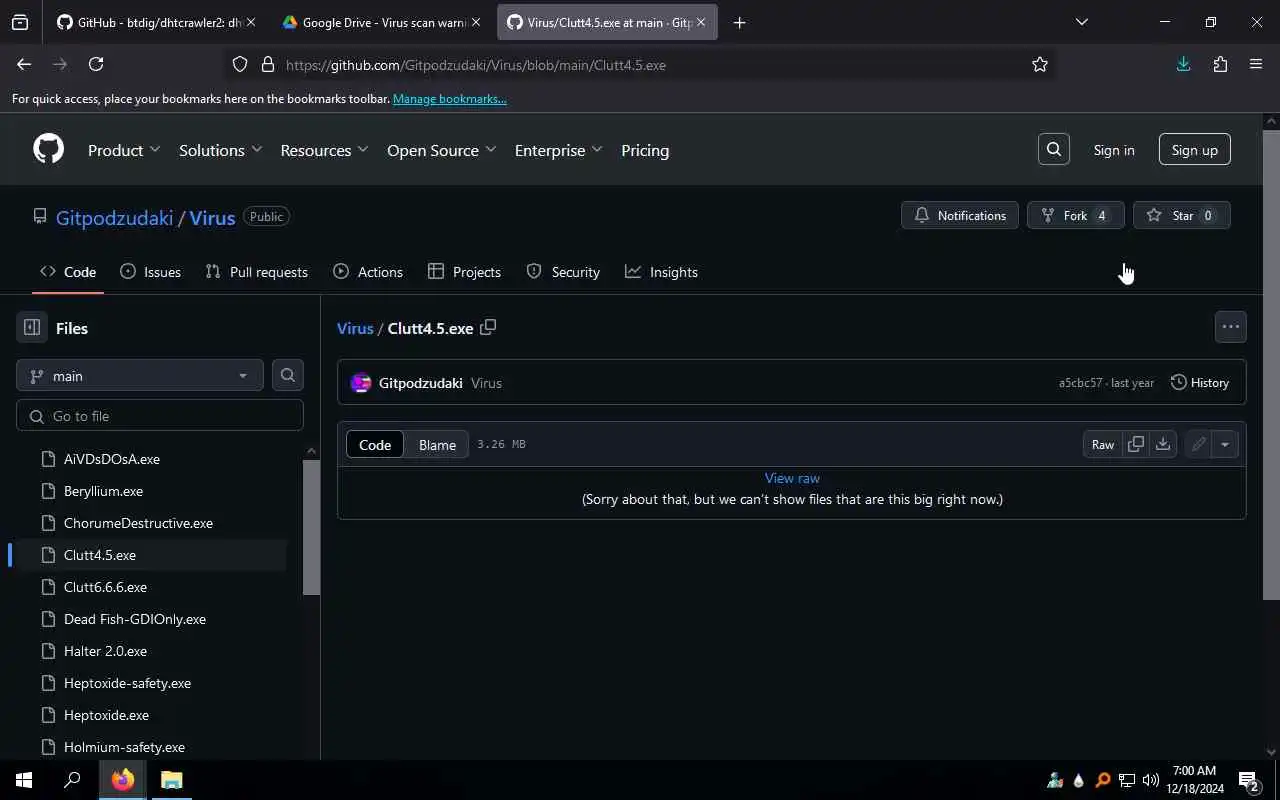Copy raw file contents icon
The height and width of the screenshot is (800, 1280).
pos(1136,444)
